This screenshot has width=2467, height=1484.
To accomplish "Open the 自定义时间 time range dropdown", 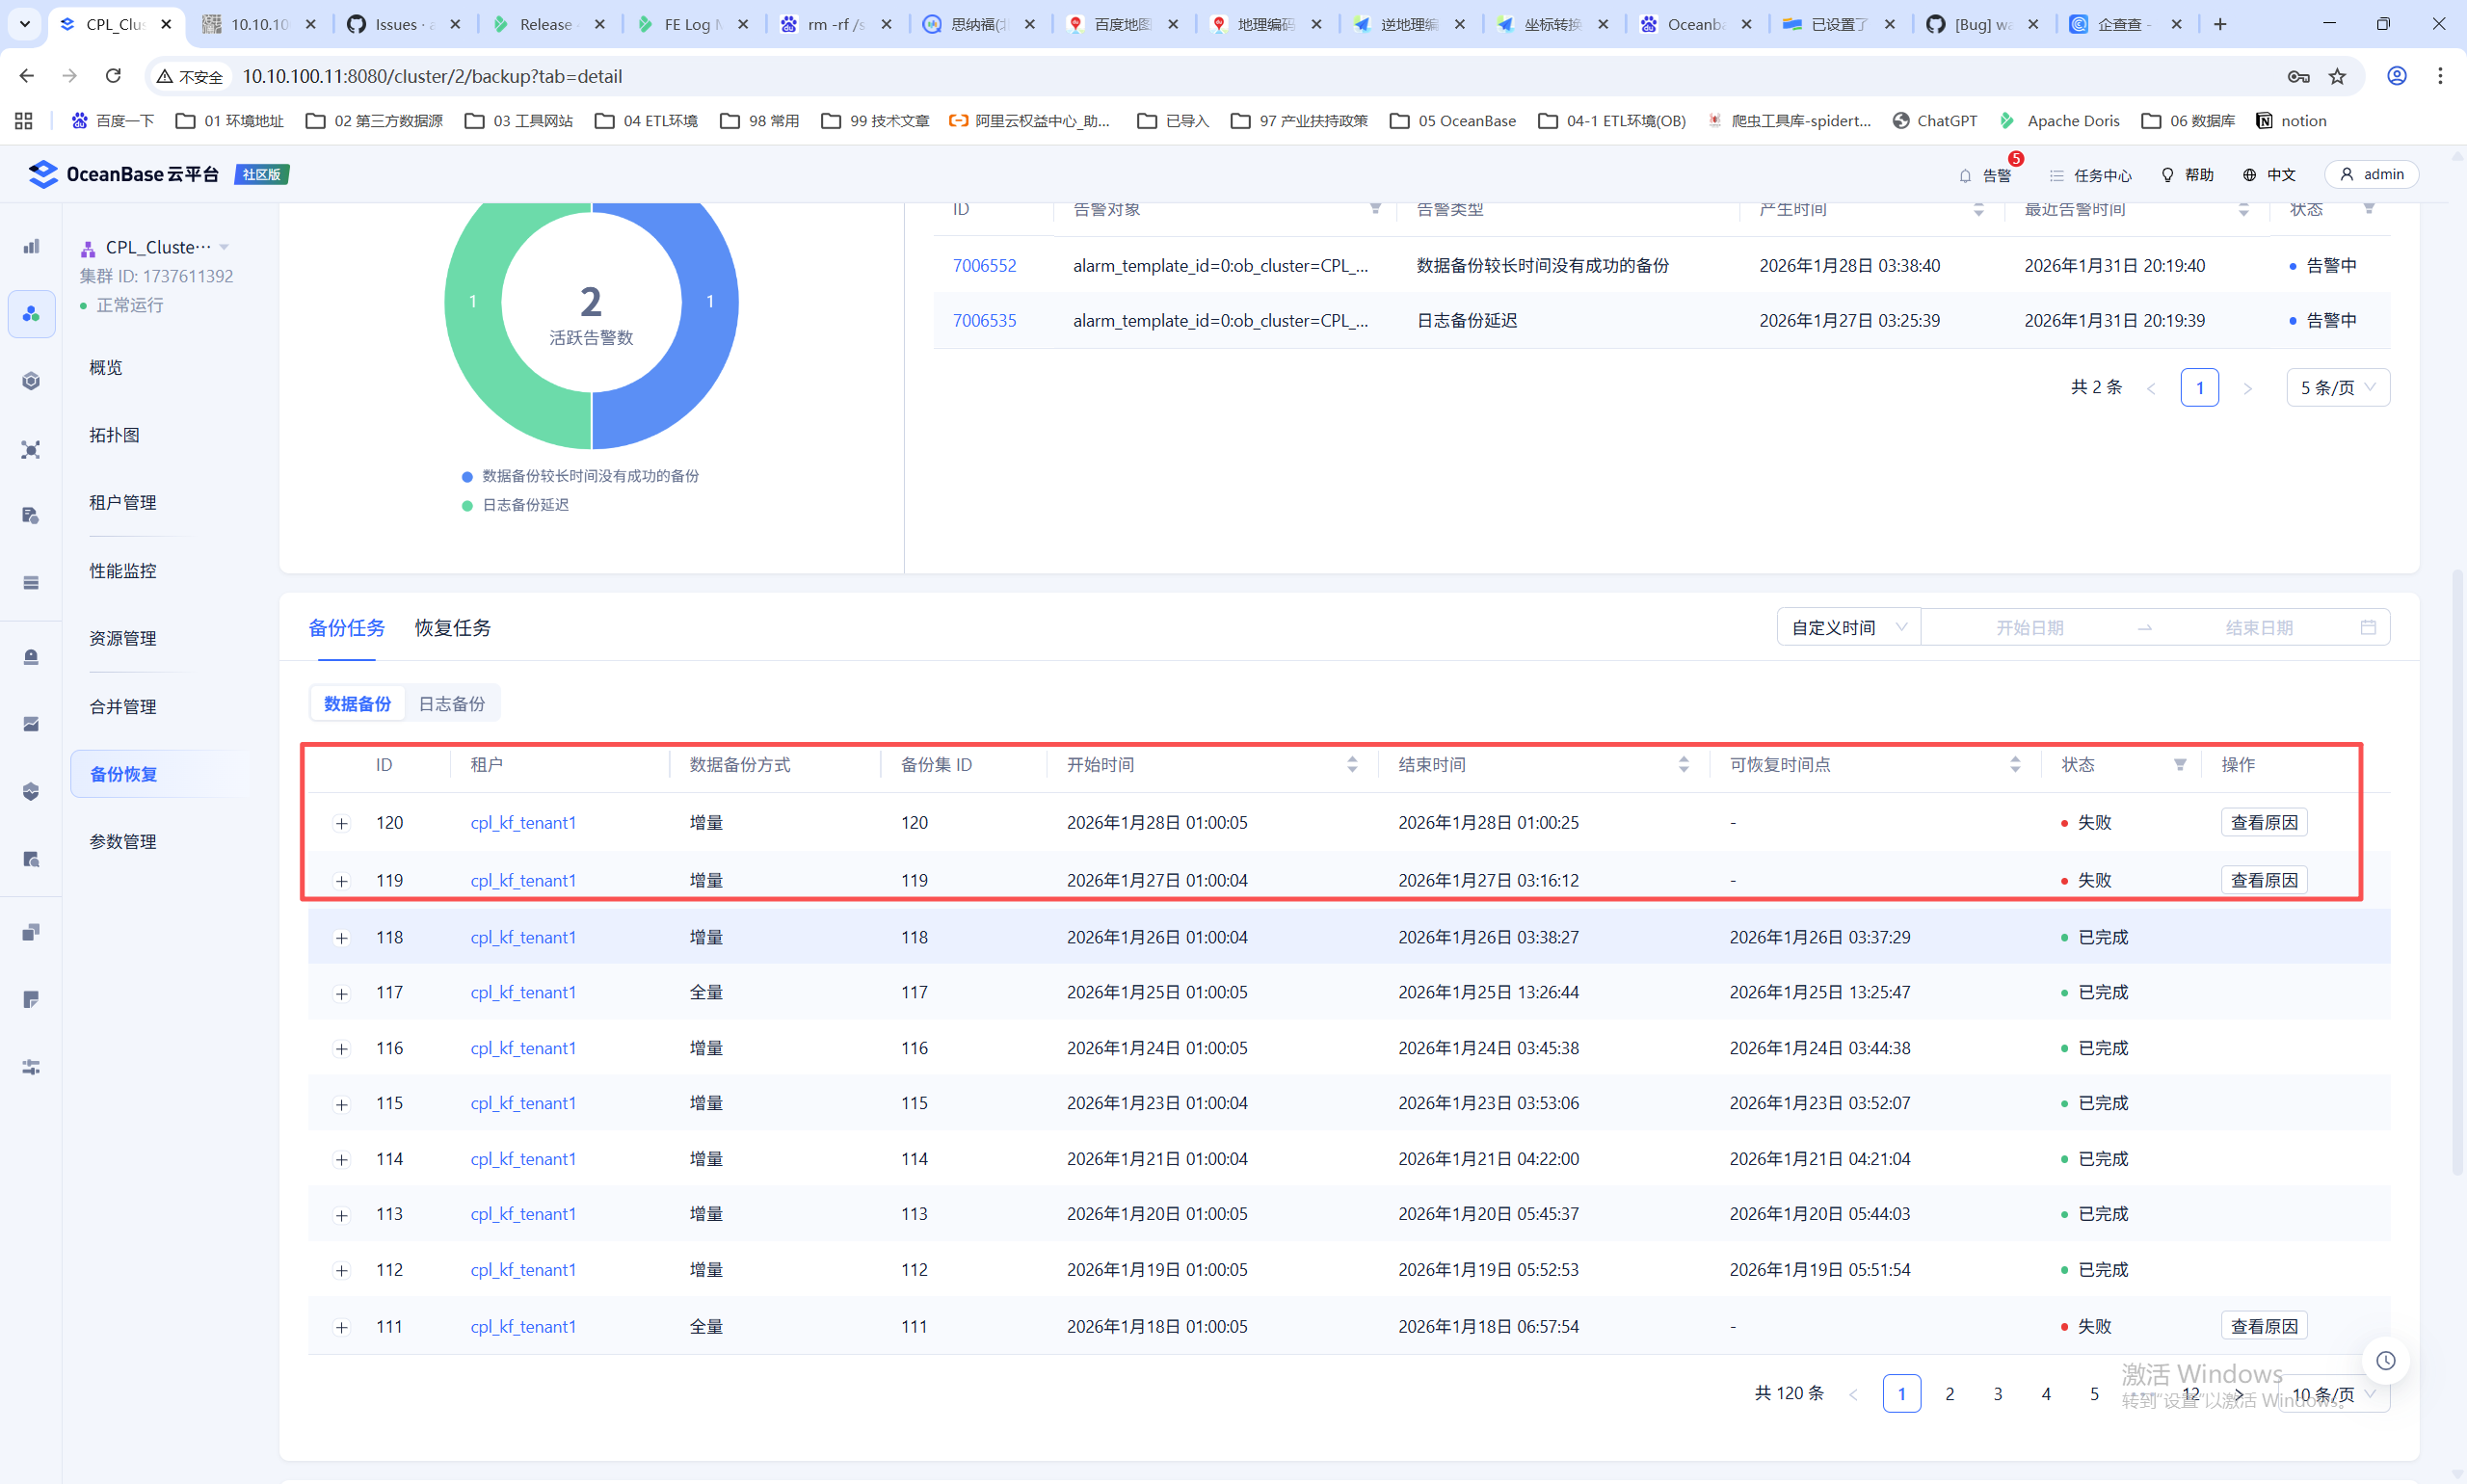I will (1847, 627).
